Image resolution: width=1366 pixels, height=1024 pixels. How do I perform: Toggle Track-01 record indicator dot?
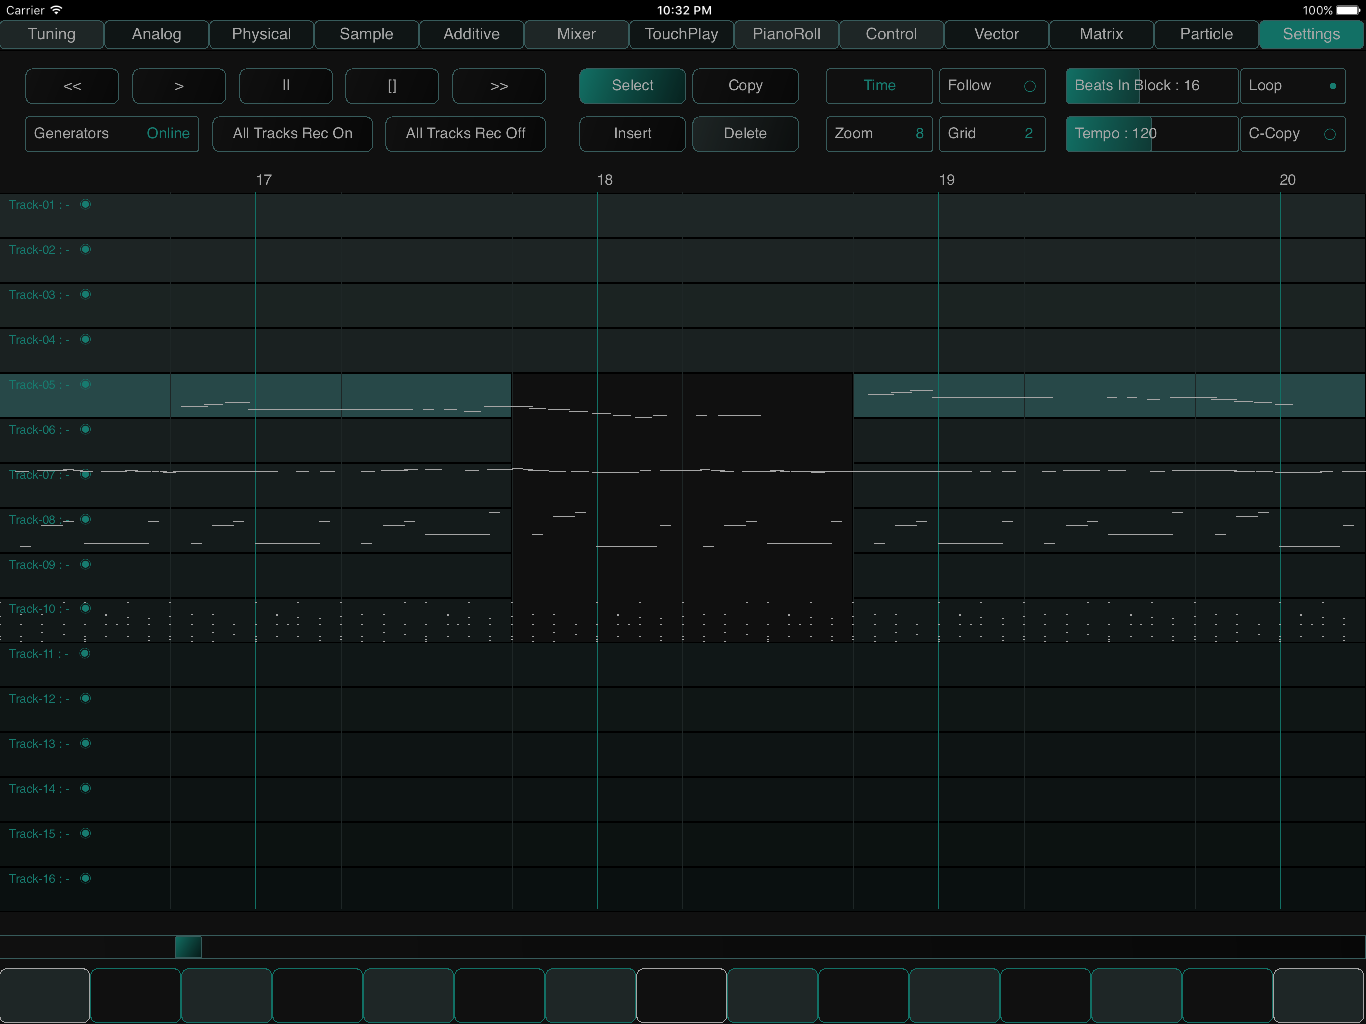(x=85, y=204)
